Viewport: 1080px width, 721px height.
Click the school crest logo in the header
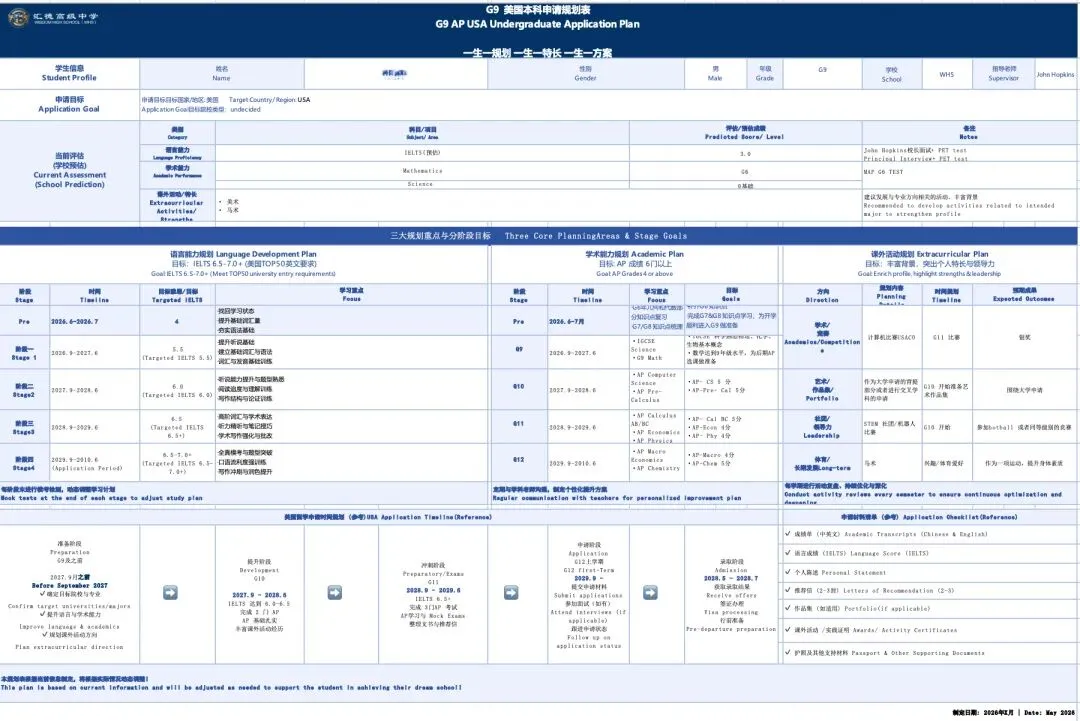(18, 17)
